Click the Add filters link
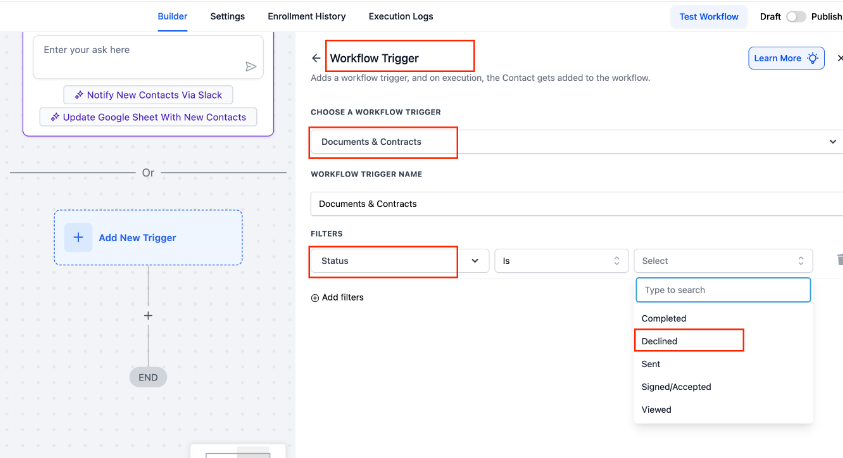843x458 pixels. 337,297
